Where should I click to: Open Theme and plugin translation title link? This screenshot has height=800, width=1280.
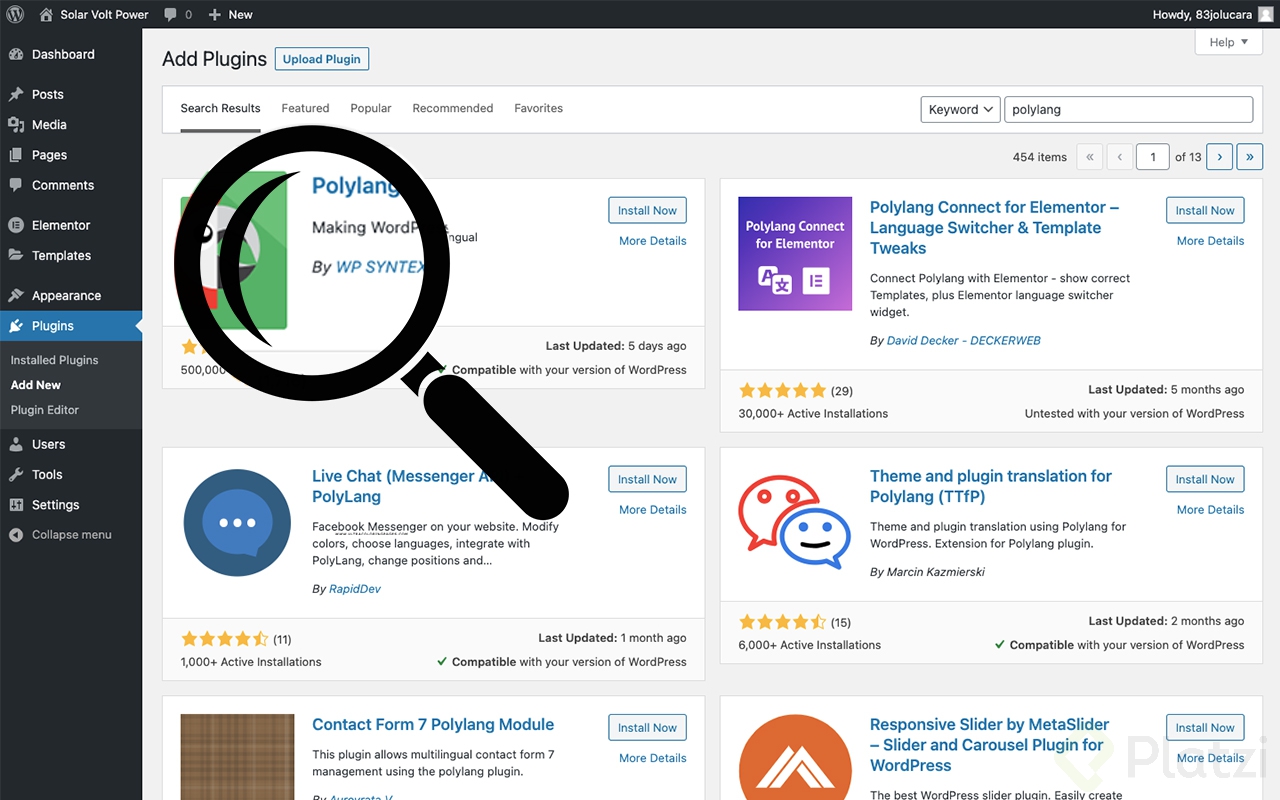tap(990, 486)
